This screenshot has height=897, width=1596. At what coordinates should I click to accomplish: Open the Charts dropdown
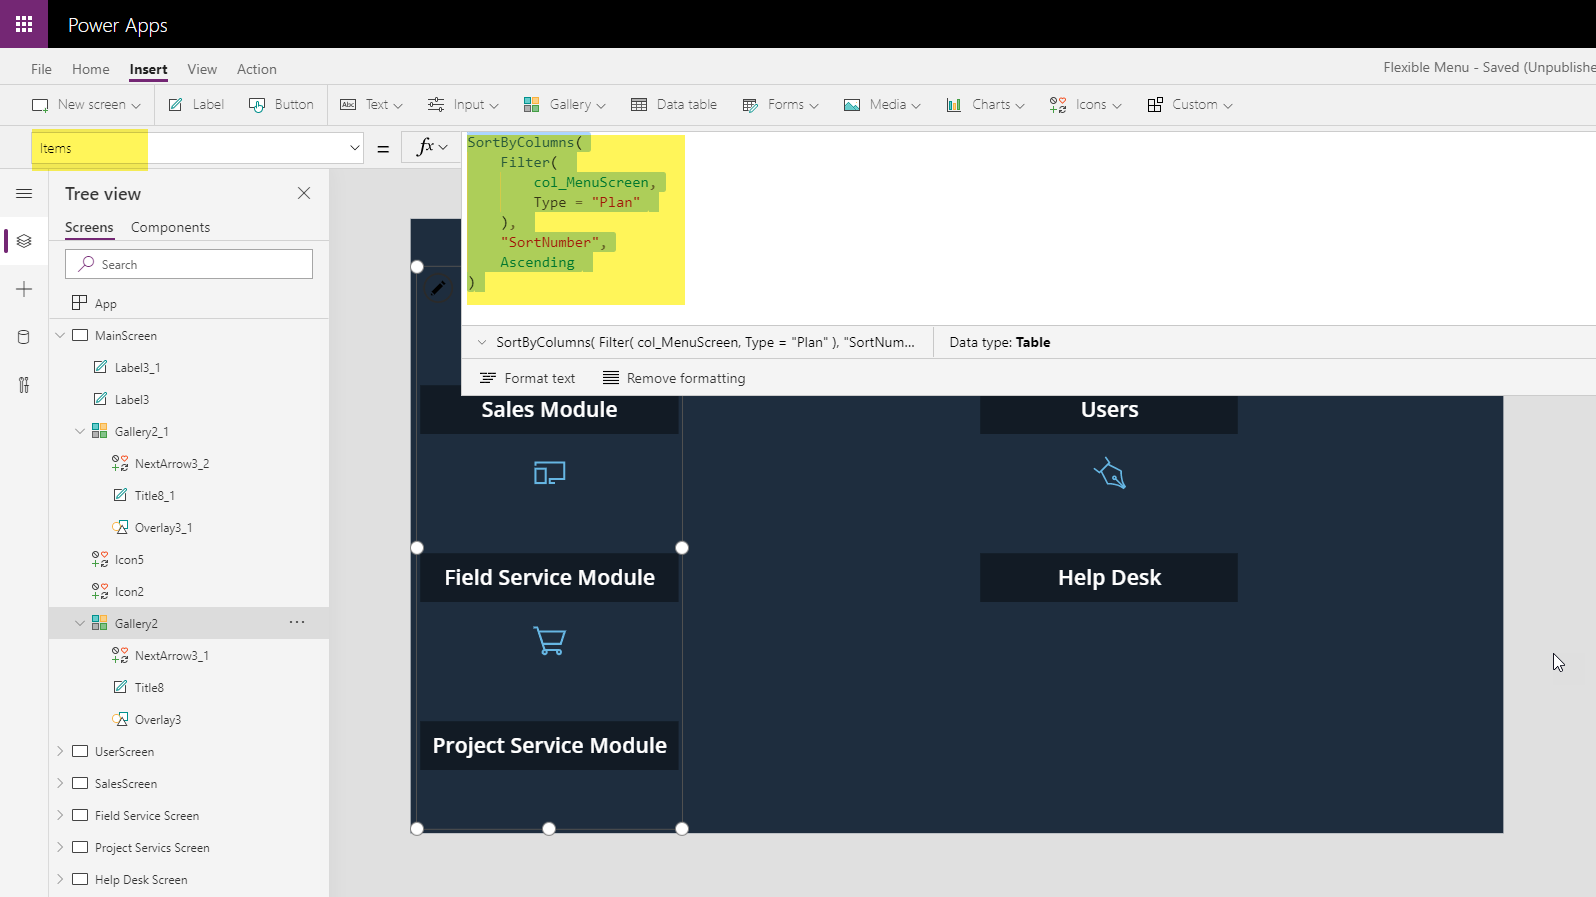pyautogui.click(x=985, y=105)
